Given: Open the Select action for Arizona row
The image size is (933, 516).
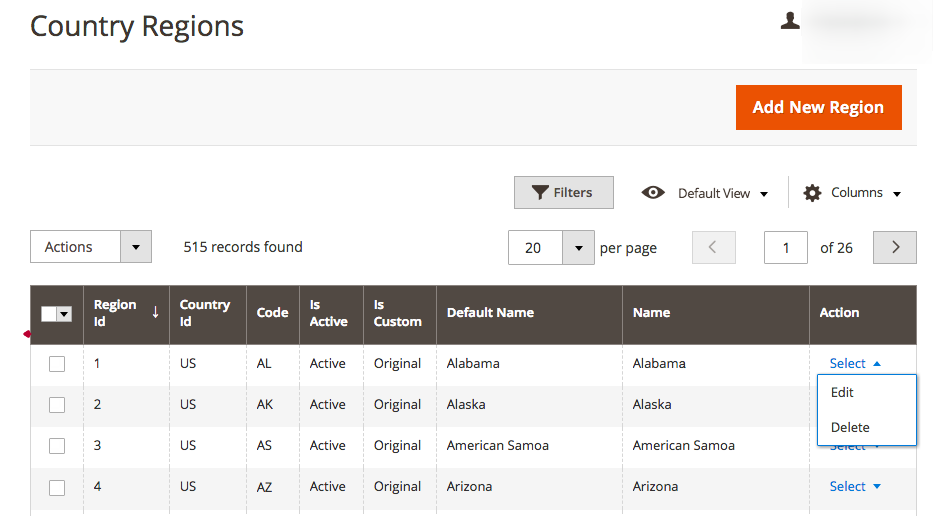Looking at the screenshot, I should 854,486.
